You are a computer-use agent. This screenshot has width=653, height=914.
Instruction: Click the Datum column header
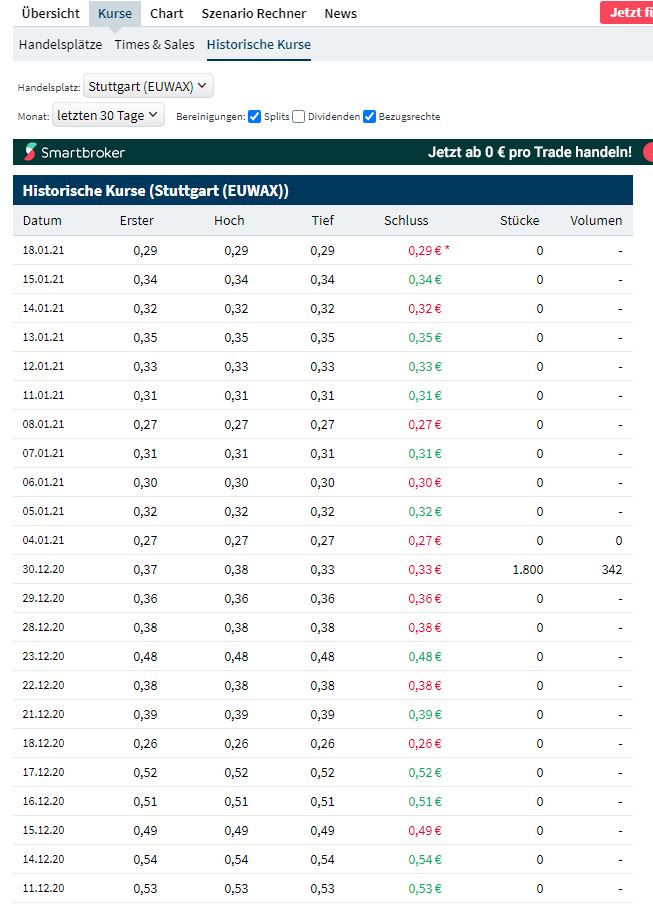[42, 221]
